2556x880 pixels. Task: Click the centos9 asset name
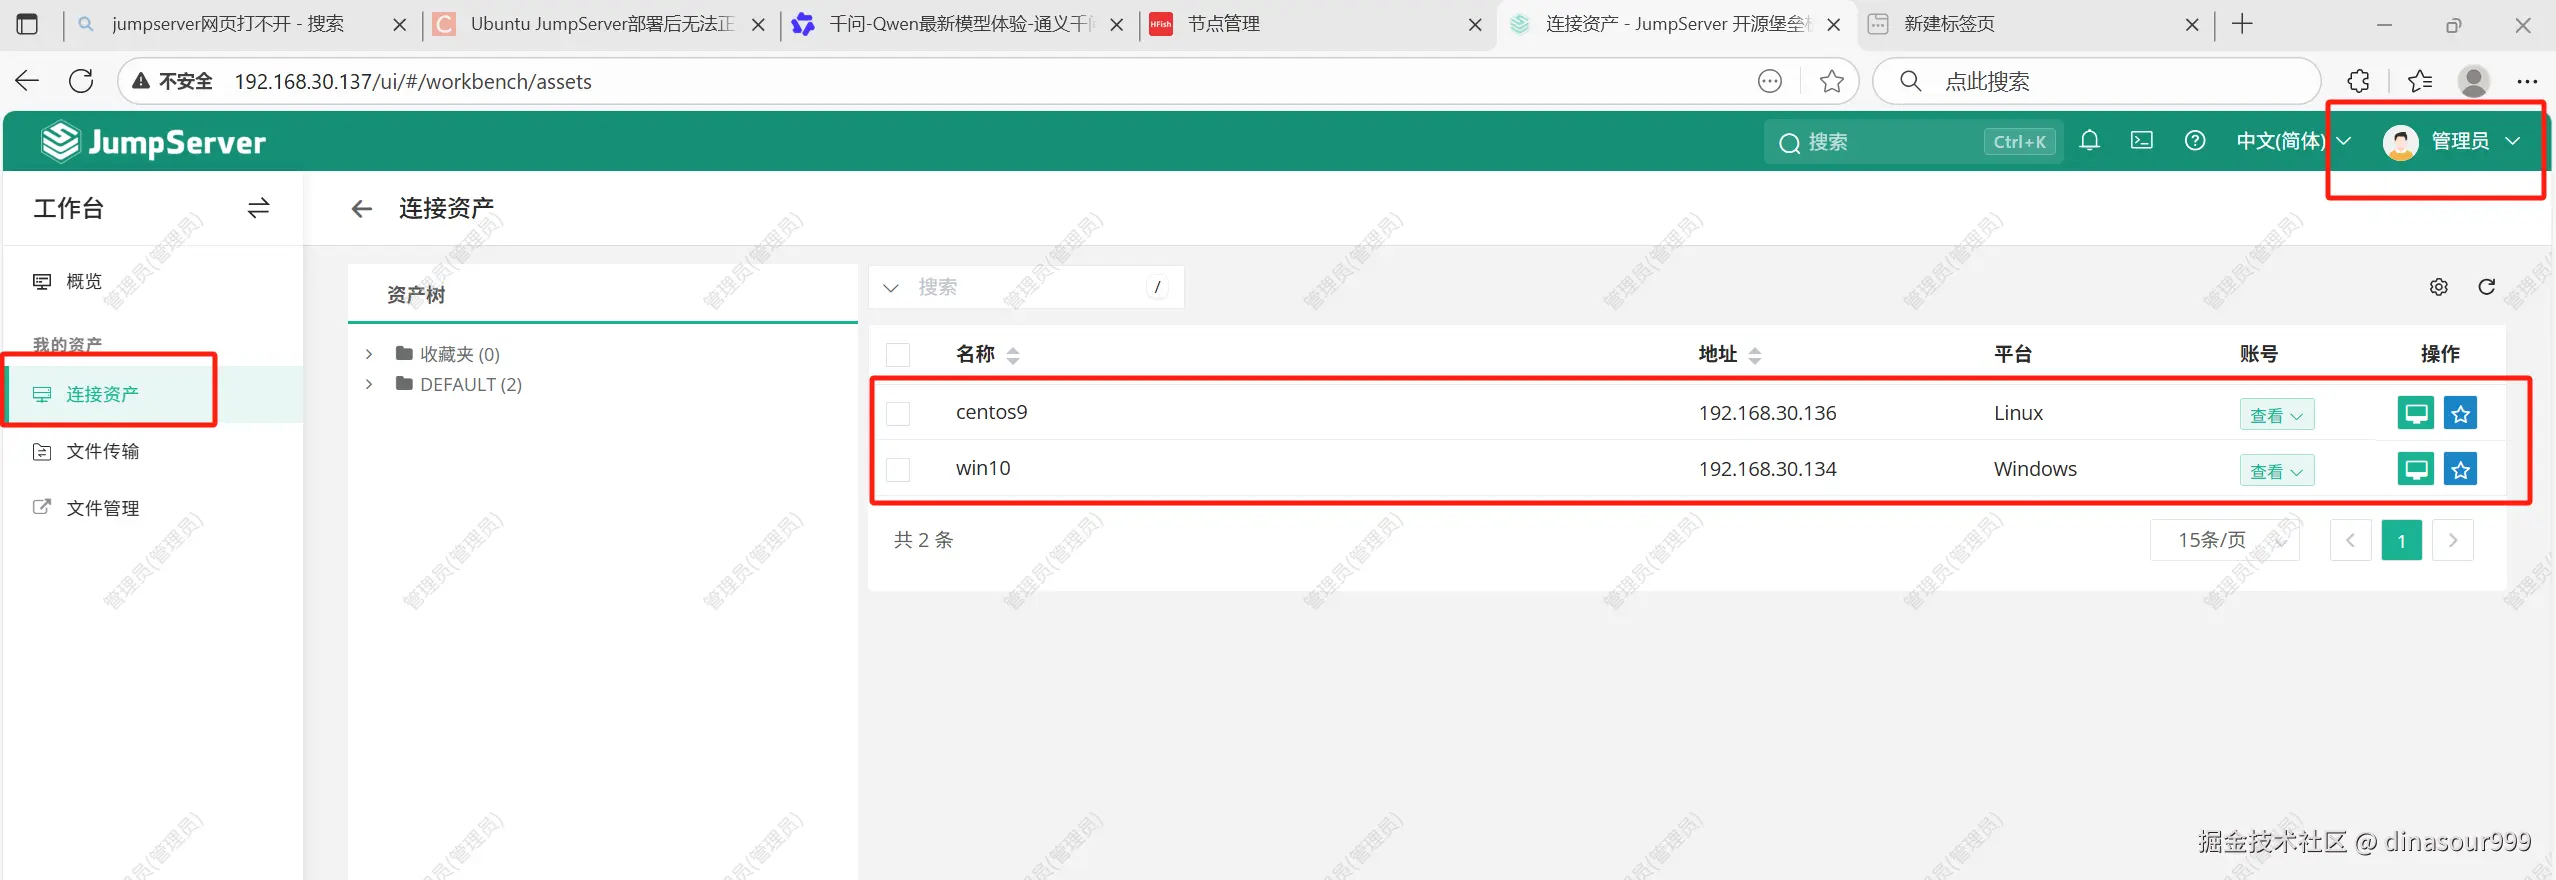point(991,412)
